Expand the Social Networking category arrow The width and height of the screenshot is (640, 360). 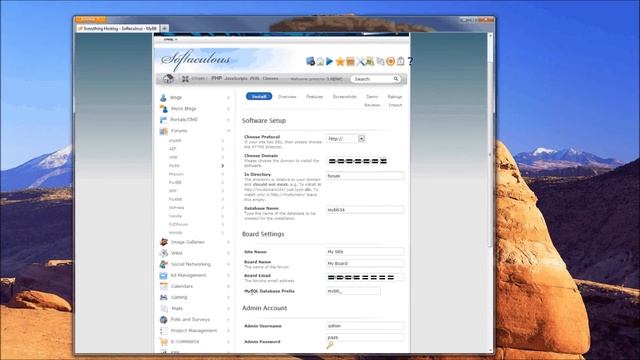pyautogui.click(x=228, y=264)
